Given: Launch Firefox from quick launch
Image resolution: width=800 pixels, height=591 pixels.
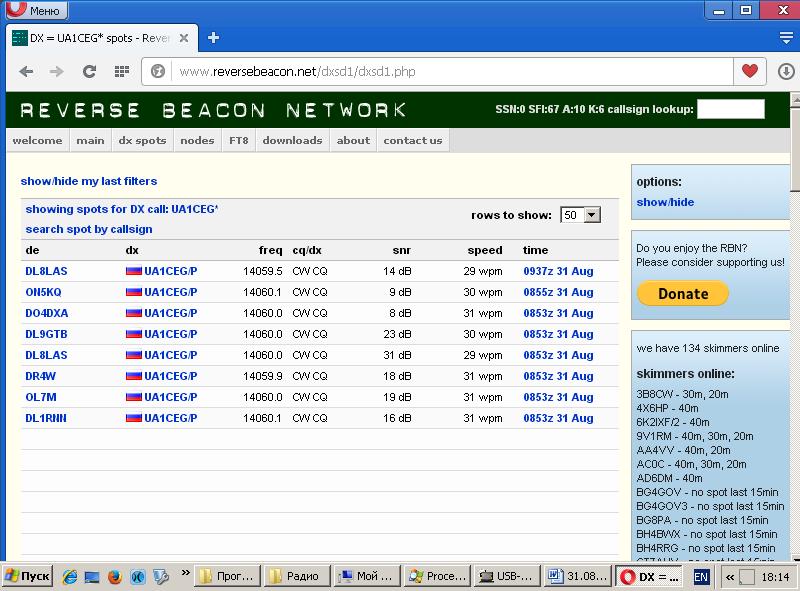Looking at the screenshot, I should pyautogui.click(x=115, y=577).
